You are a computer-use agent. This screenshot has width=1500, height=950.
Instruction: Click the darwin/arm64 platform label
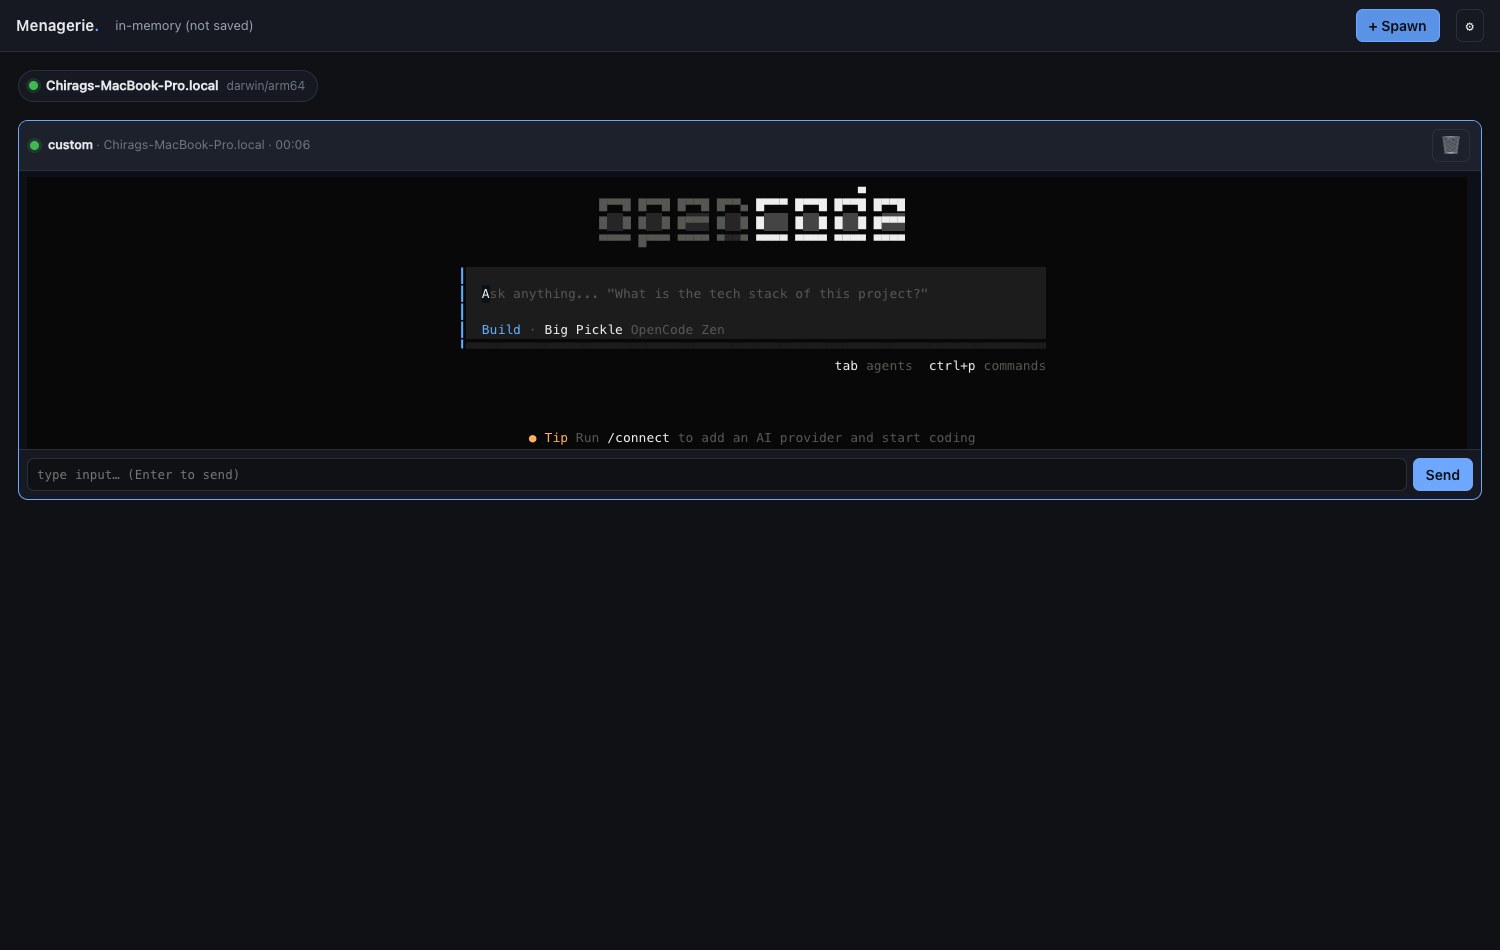(266, 86)
